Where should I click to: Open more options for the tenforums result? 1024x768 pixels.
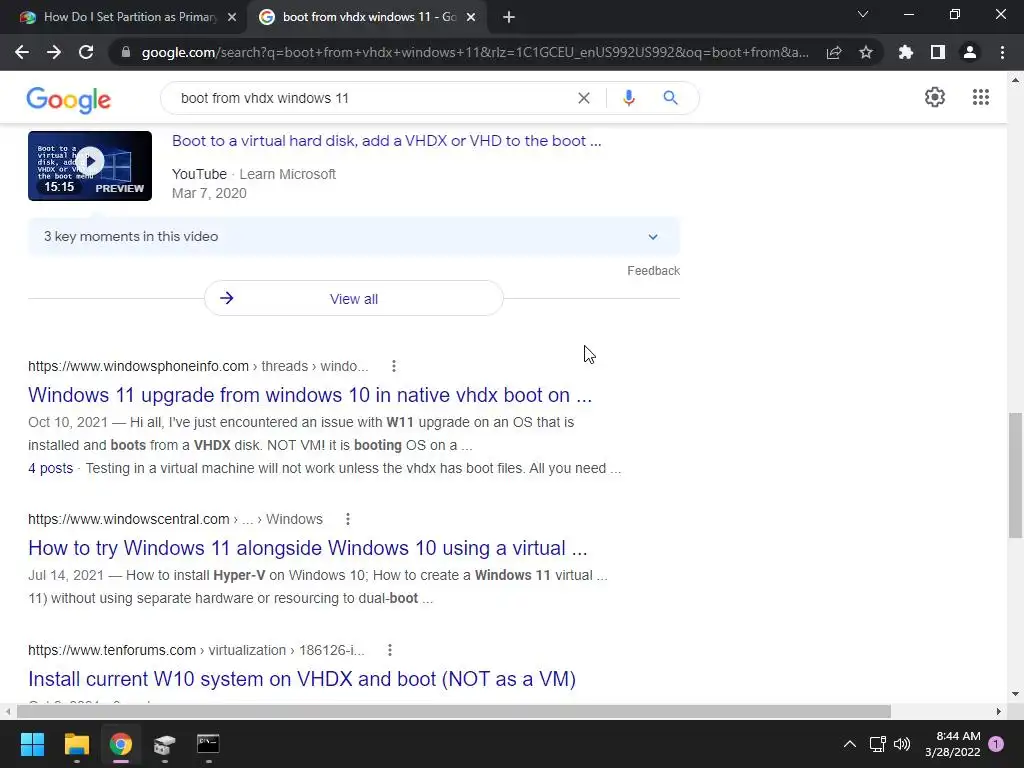(x=390, y=650)
